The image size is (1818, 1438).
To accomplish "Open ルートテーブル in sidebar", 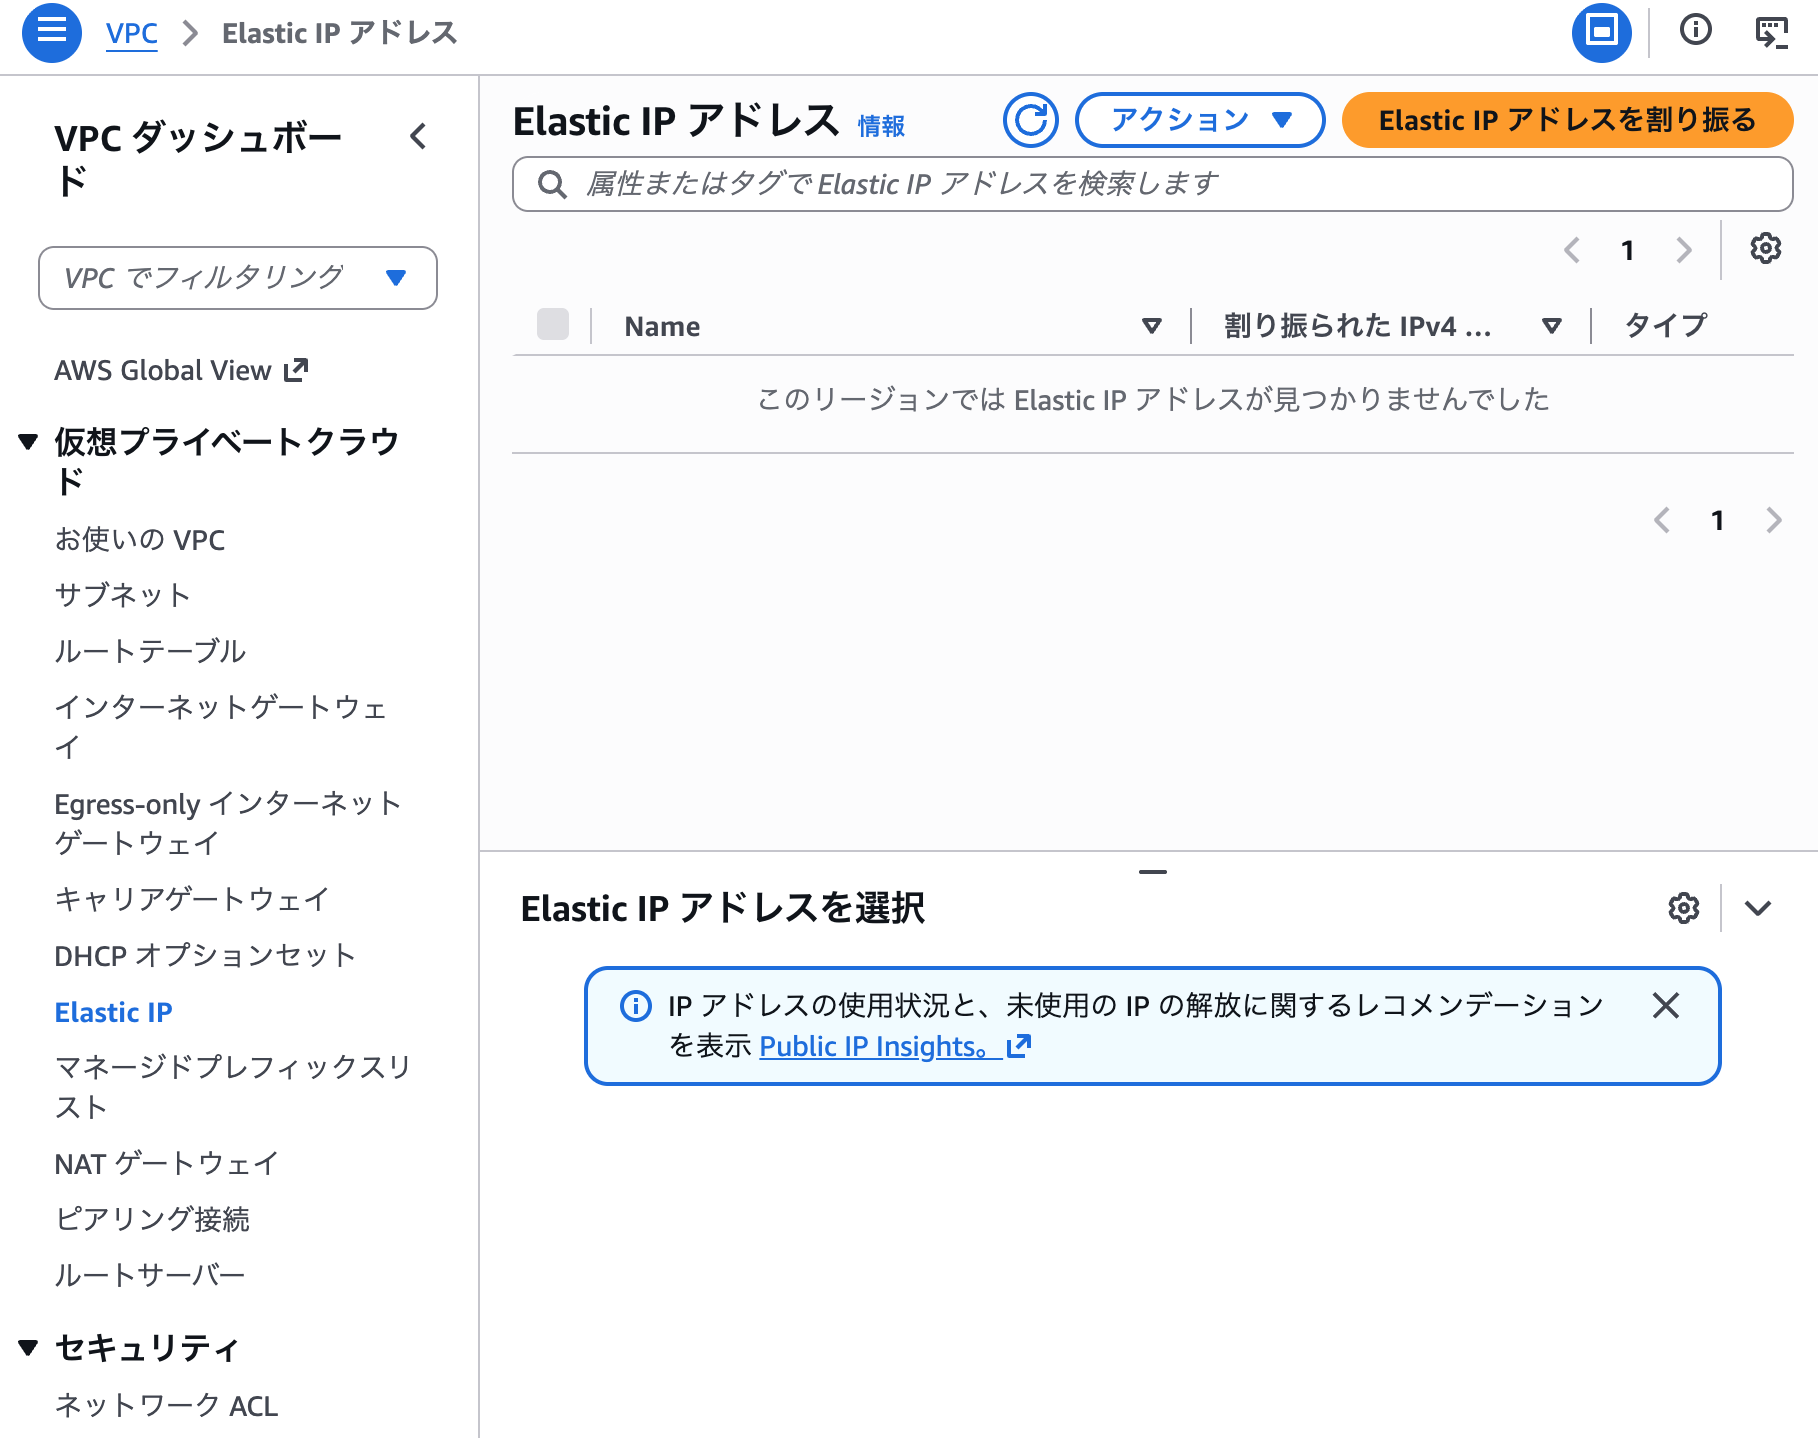I will (150, 651).
